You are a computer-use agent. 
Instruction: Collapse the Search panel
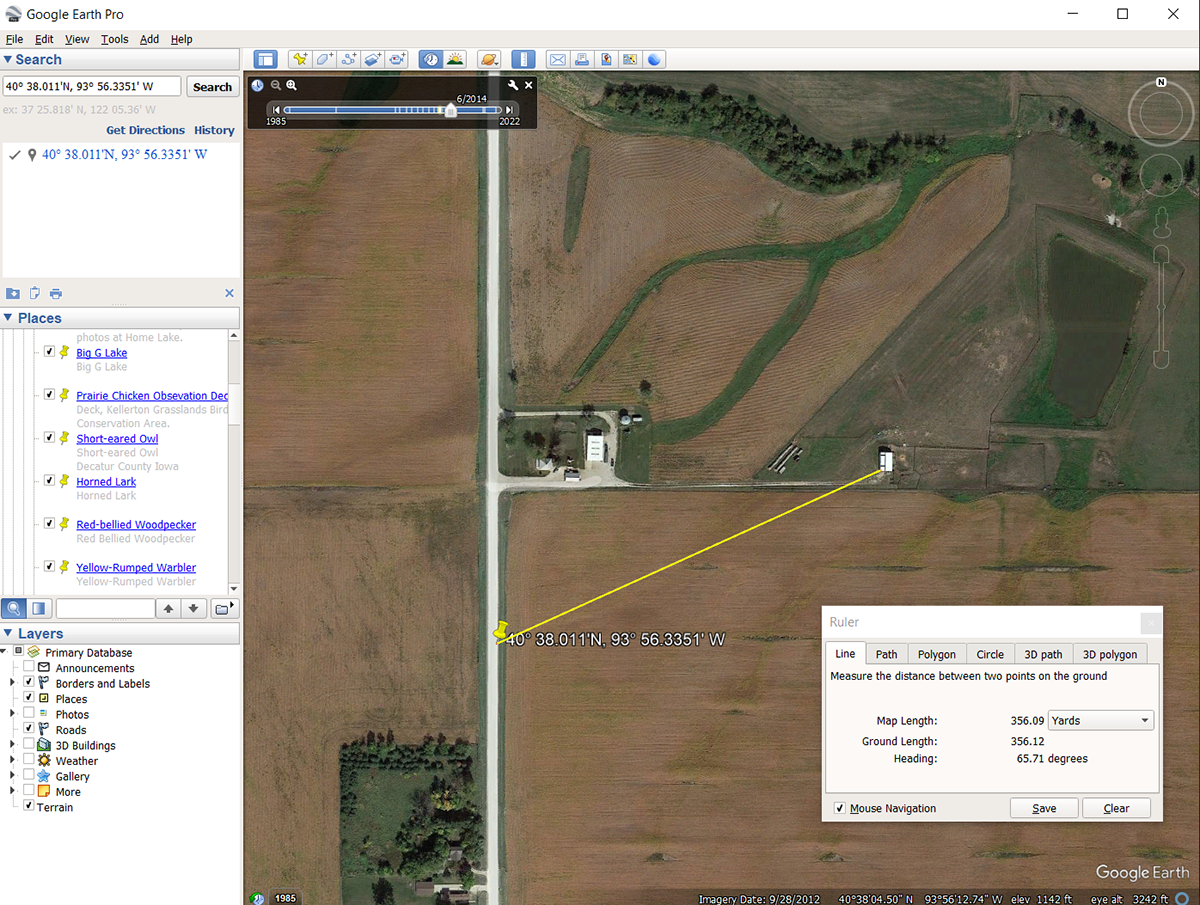click(x=8, y=60)
